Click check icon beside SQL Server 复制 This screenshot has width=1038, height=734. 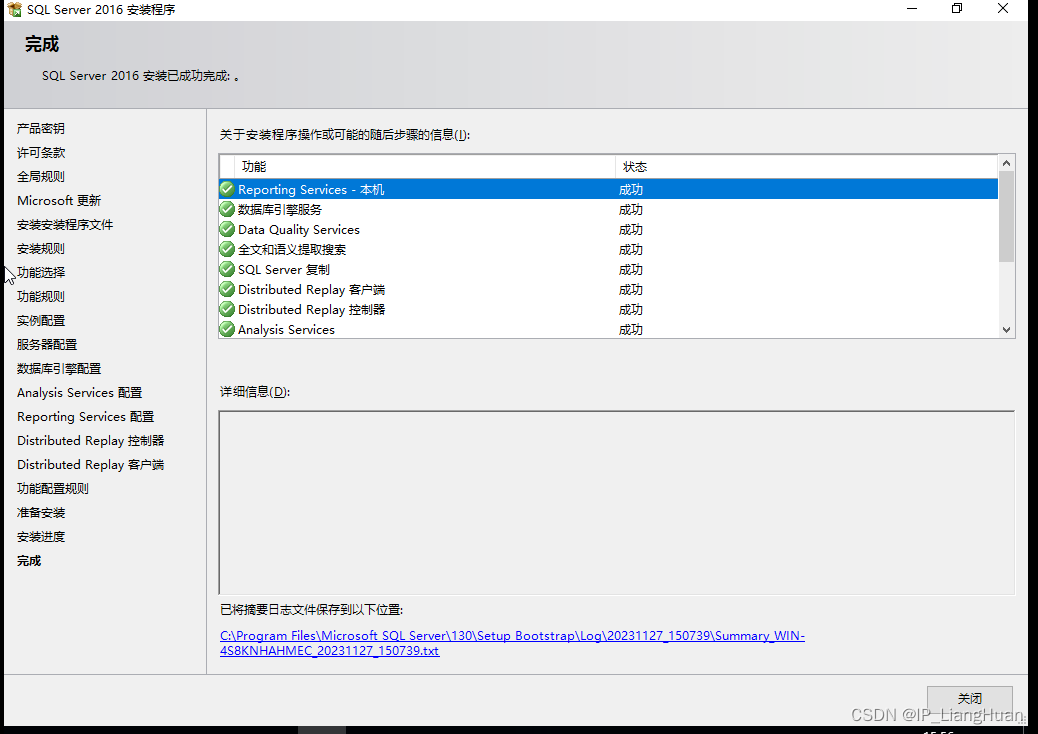[227, 269]
